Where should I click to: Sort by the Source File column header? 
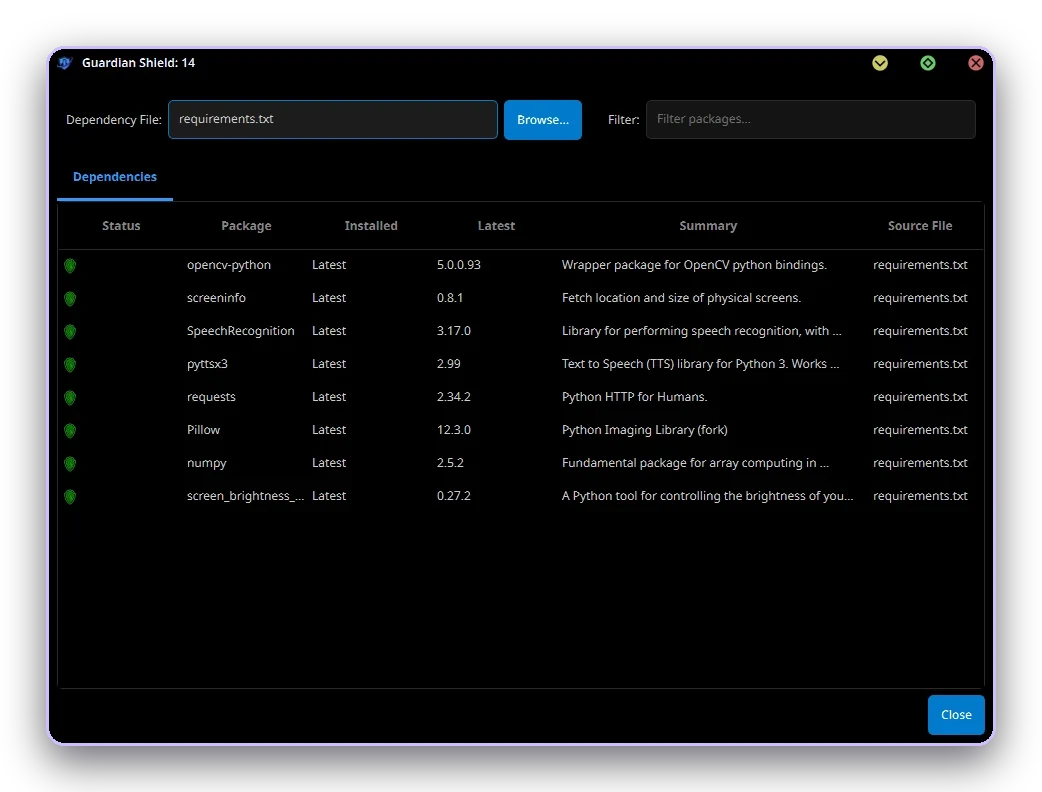tap(920, 226)
